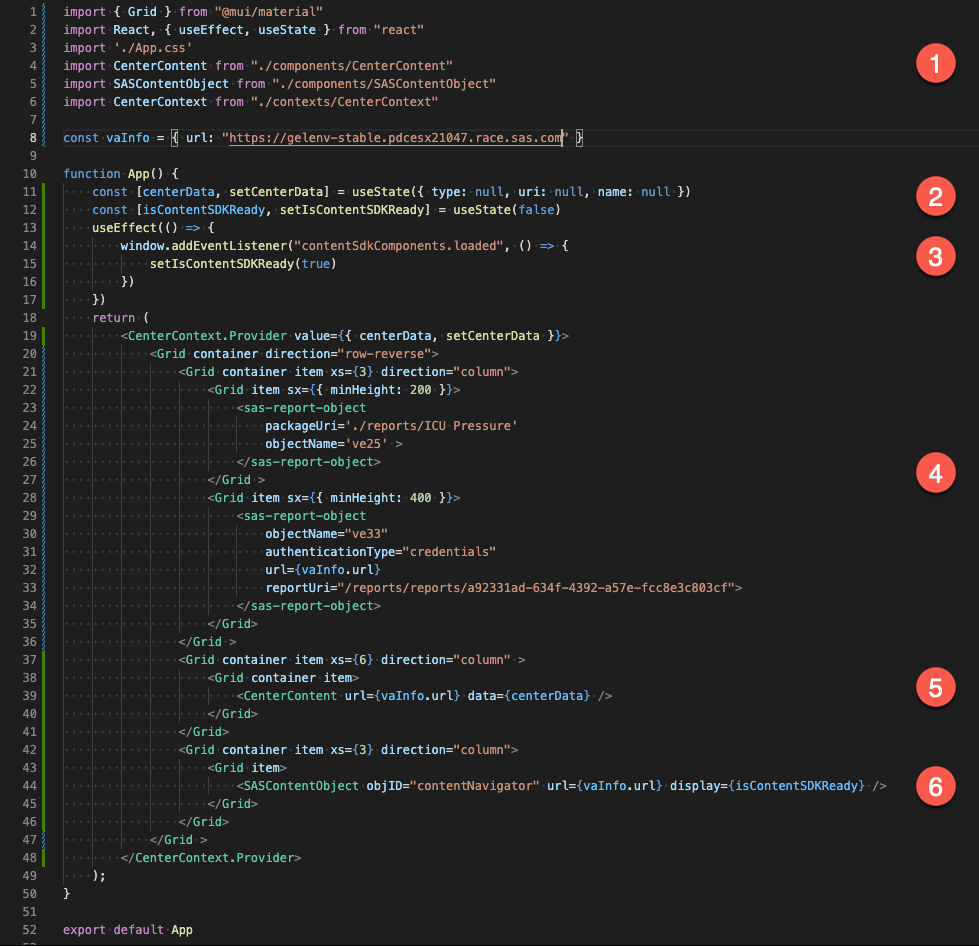Open the gelenv-stable URL link on line 8

pos(395,138)
